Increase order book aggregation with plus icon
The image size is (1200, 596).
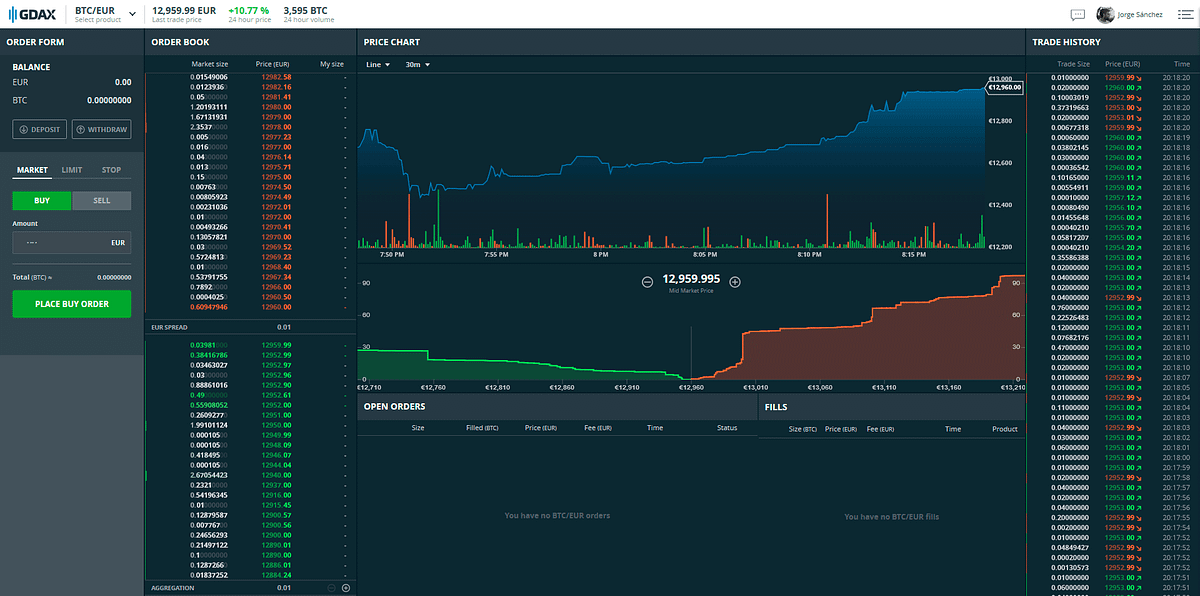point(345,587)
